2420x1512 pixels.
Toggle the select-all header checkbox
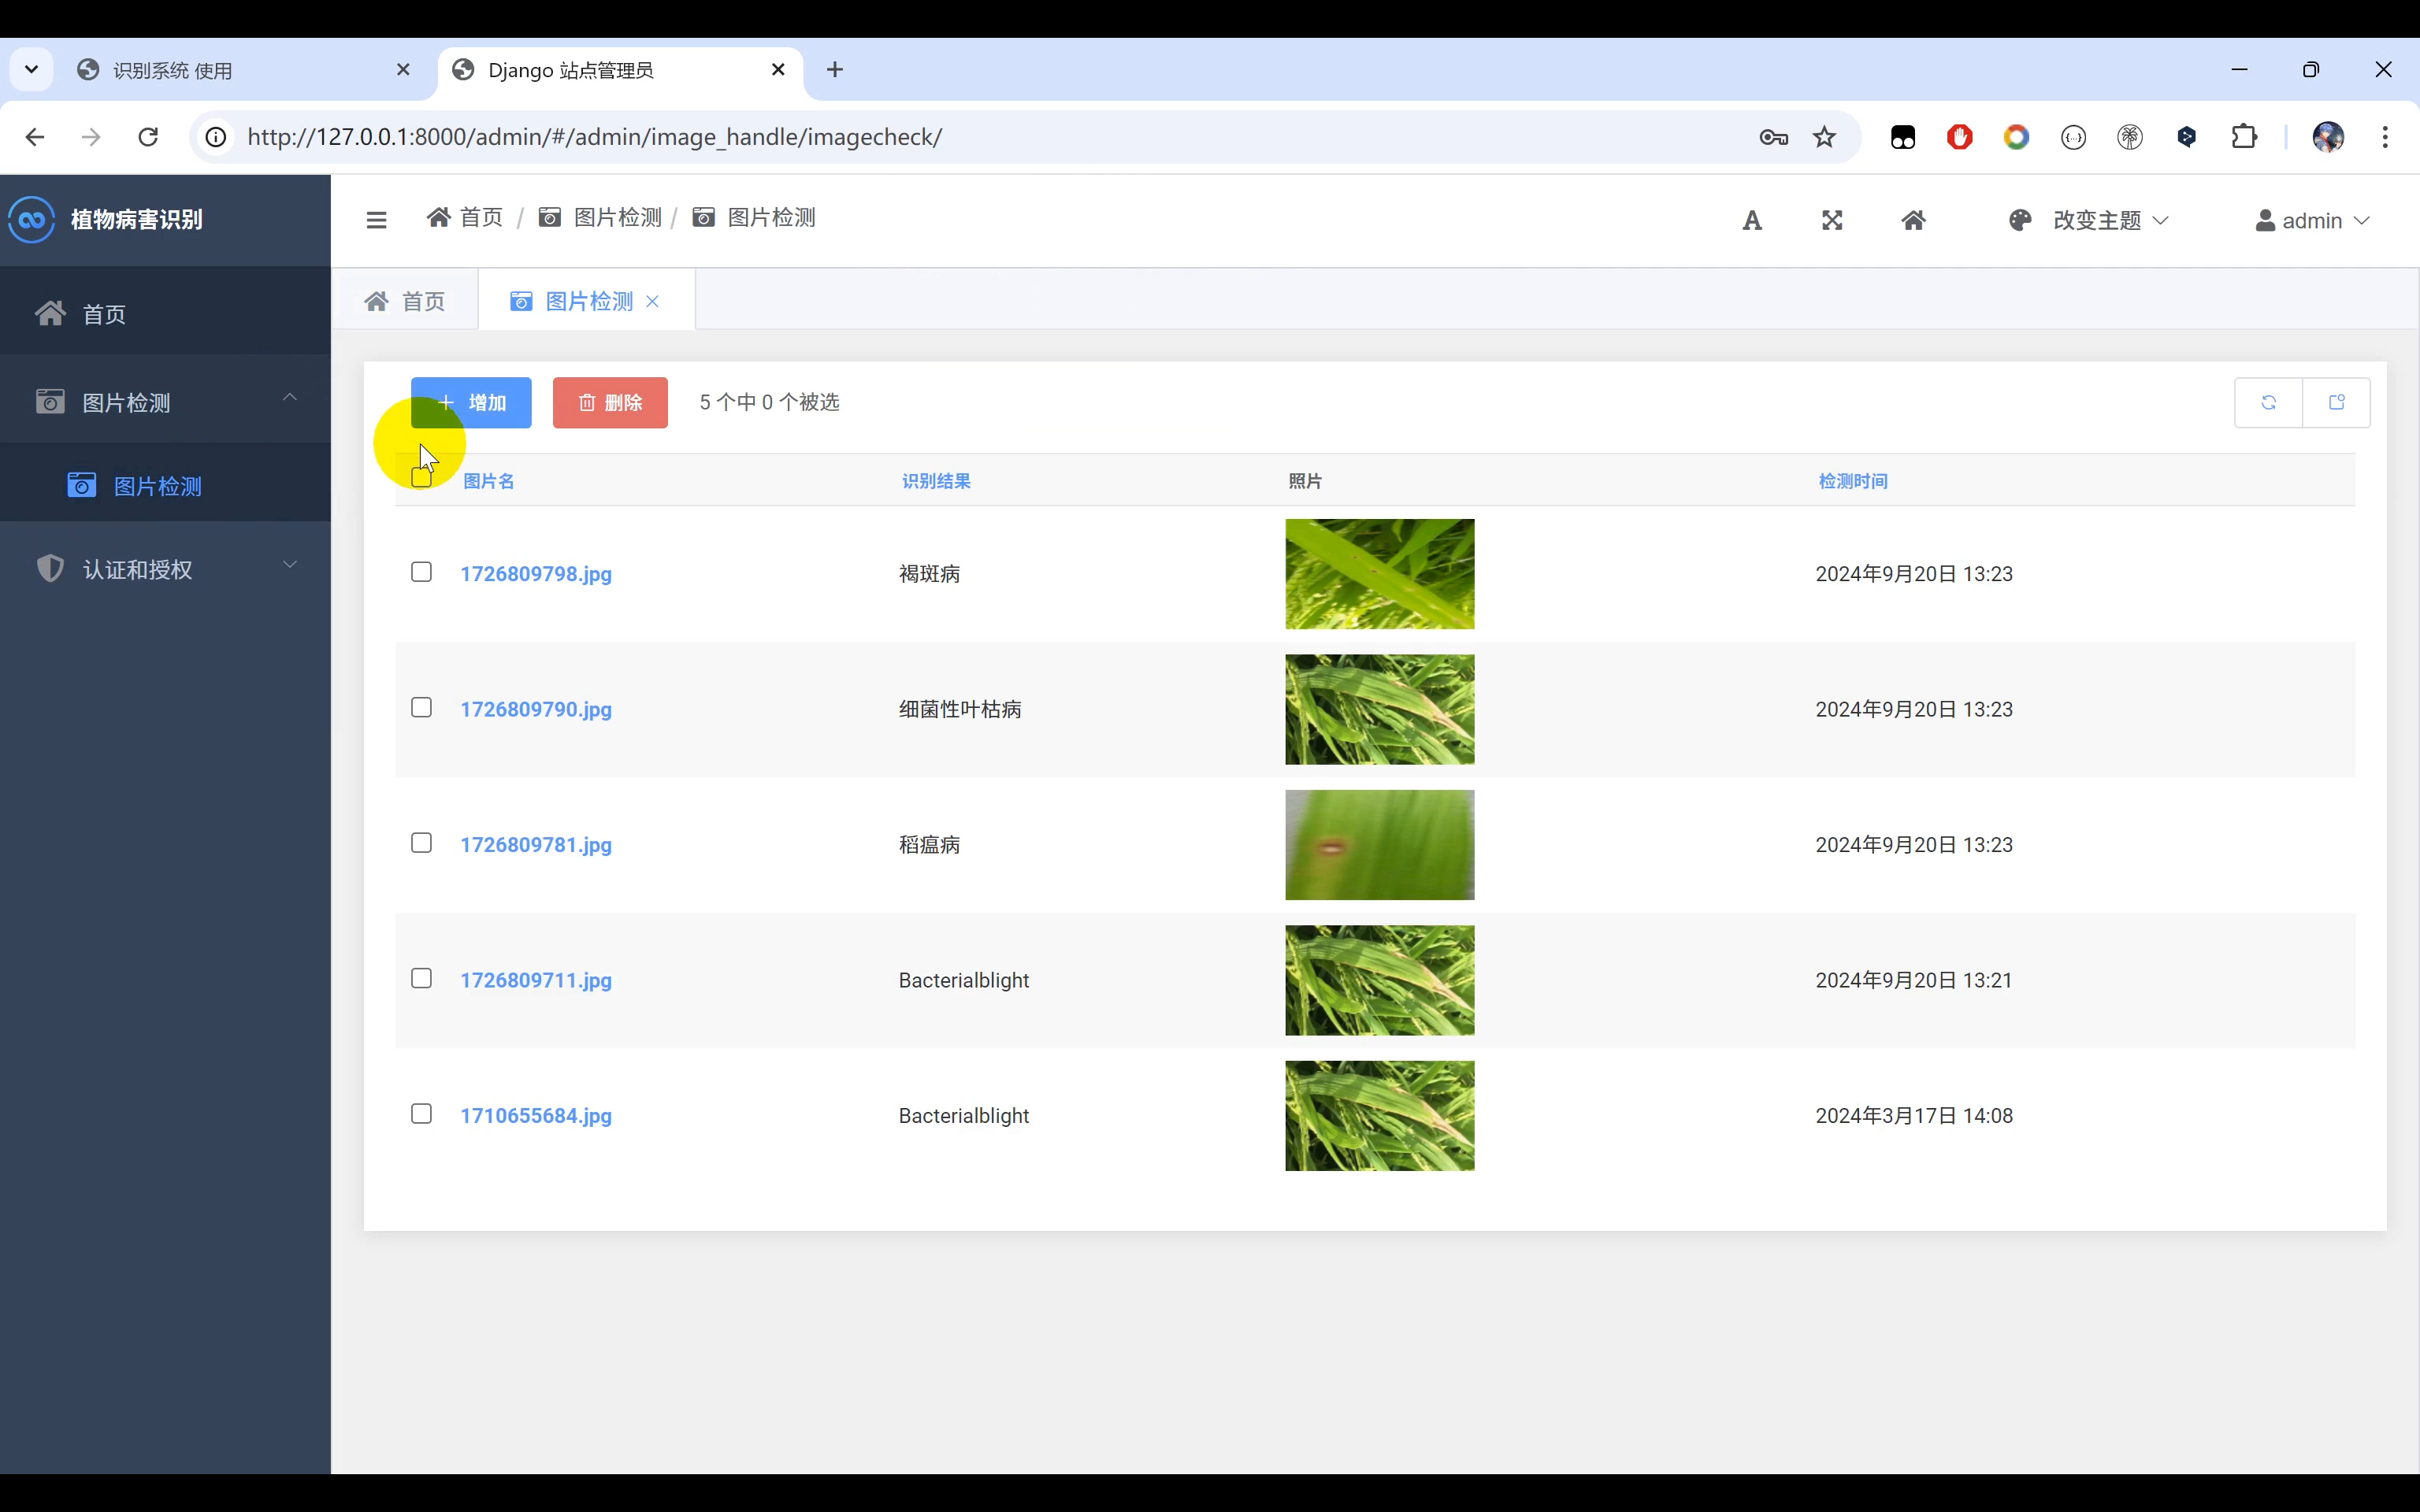tap(421, 477)
